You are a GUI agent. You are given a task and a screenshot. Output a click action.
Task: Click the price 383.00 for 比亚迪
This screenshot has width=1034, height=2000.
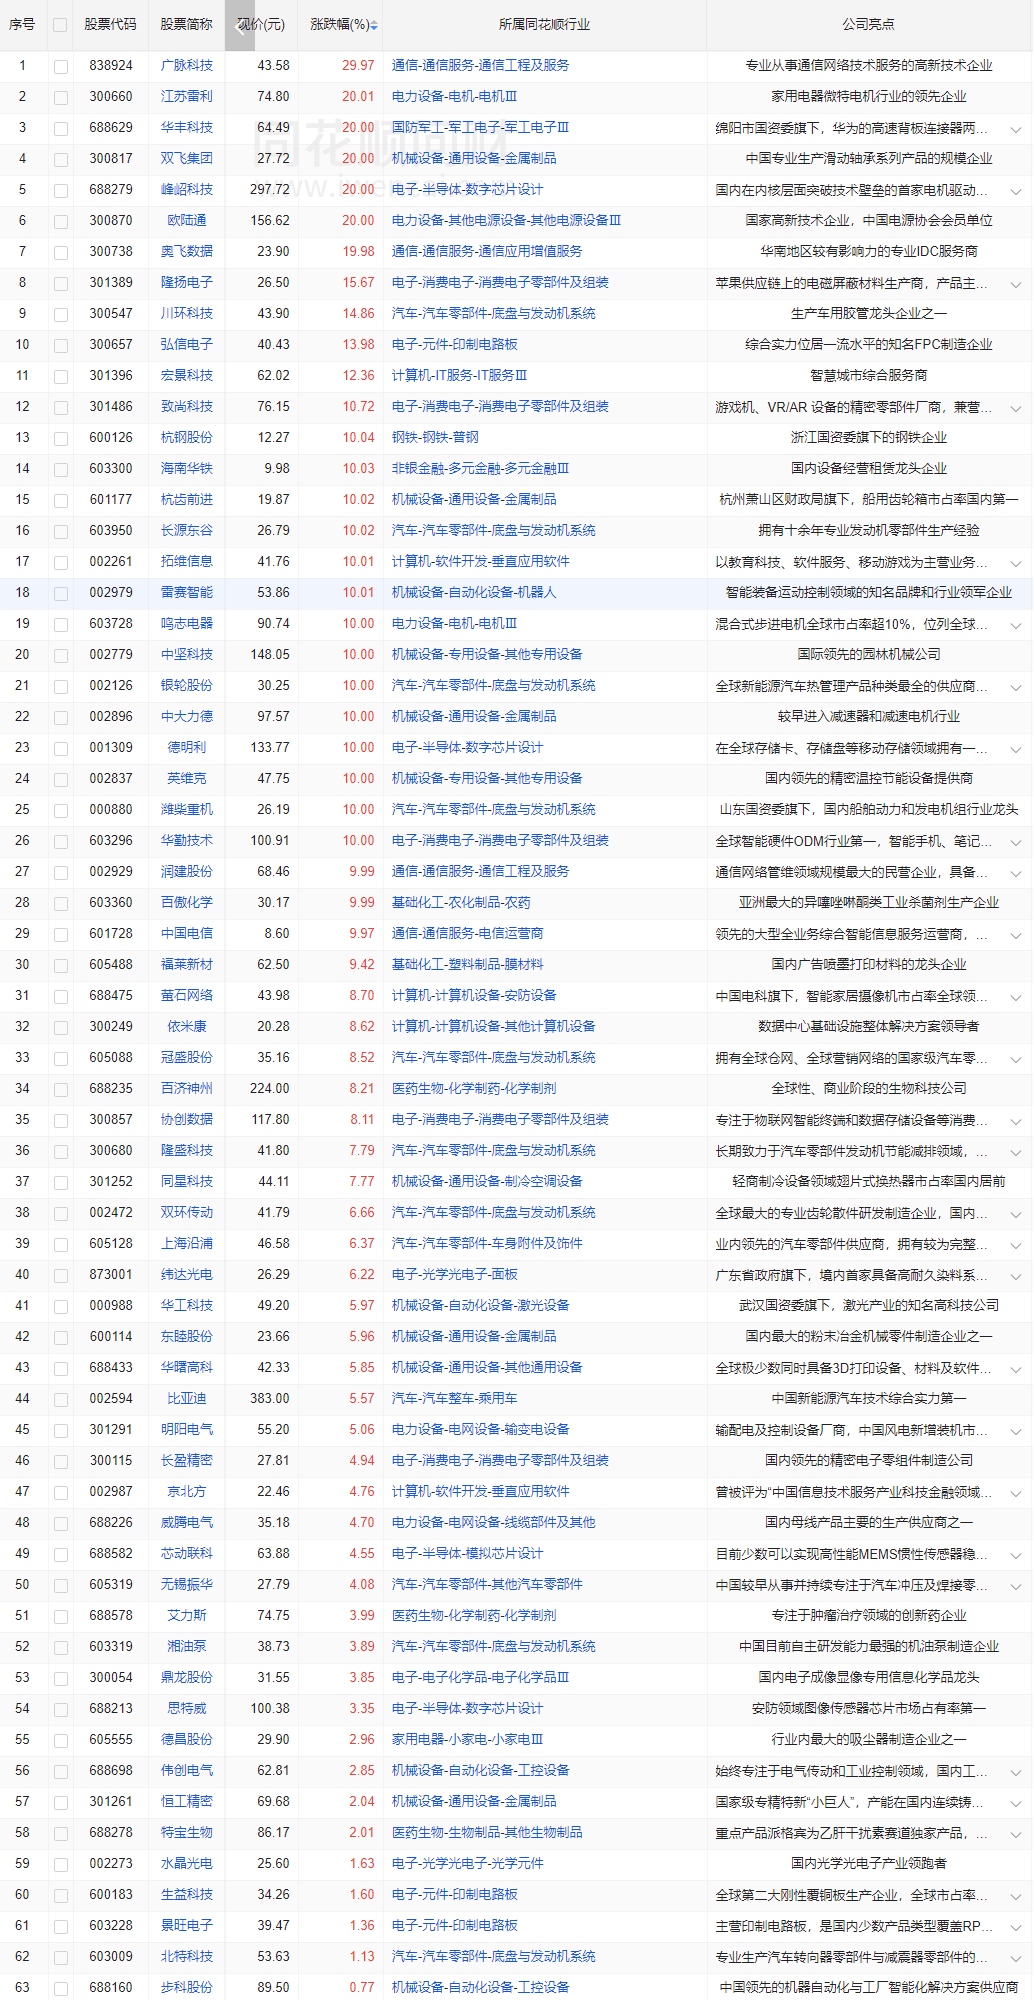tap(270, 1398)
